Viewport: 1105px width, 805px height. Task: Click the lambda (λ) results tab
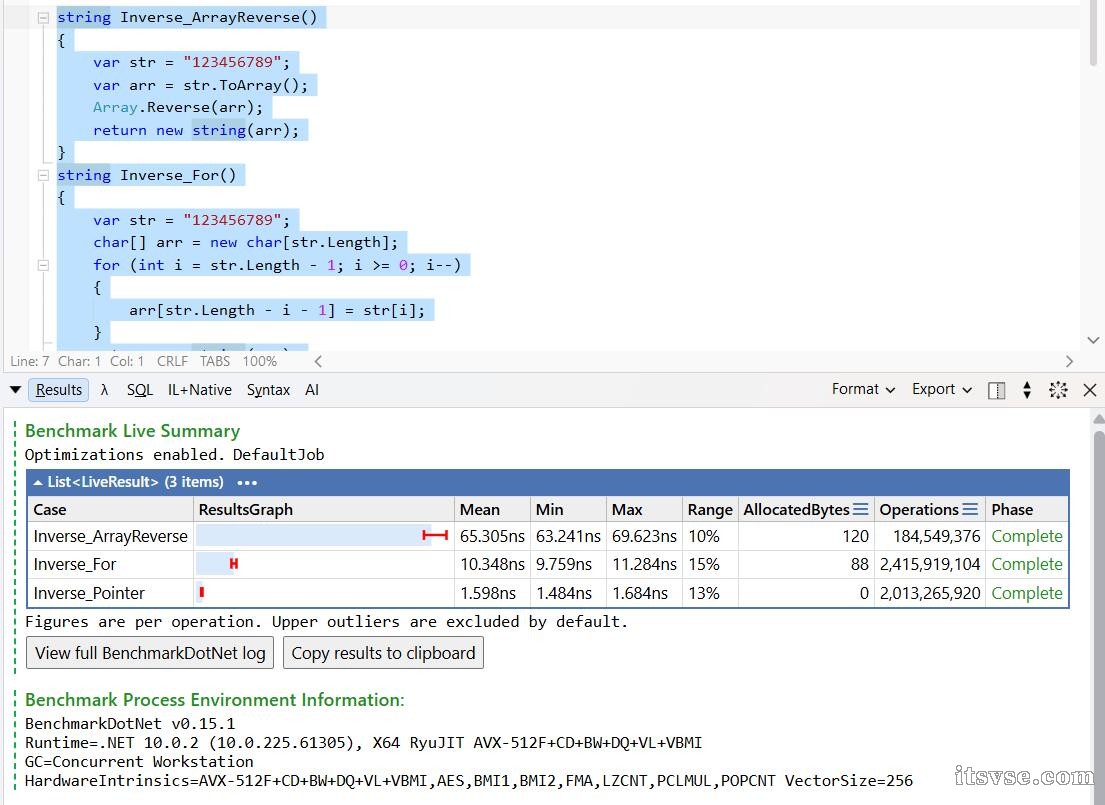[105, 390]
